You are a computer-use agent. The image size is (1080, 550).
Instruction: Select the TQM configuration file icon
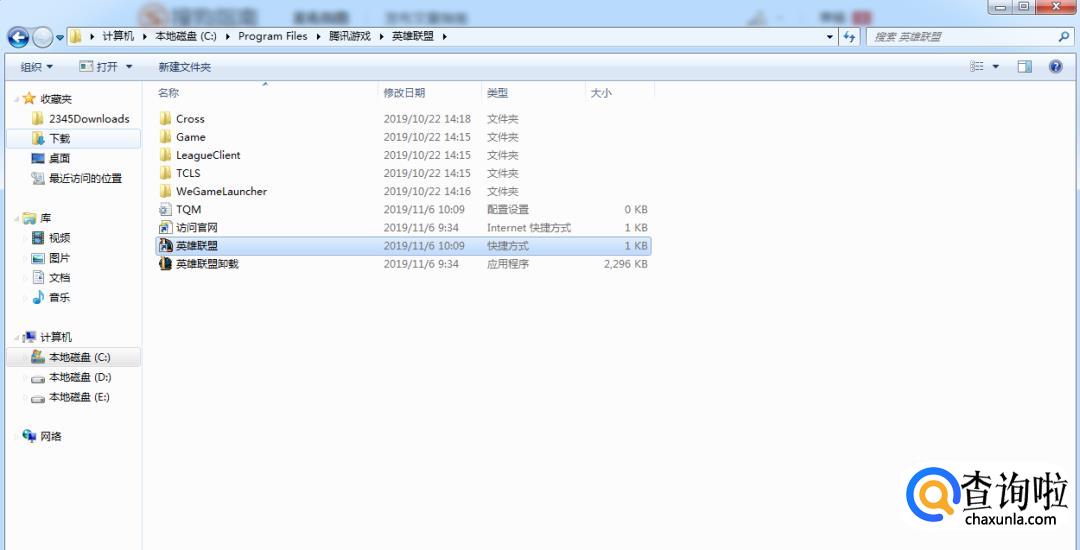point(165,209)
